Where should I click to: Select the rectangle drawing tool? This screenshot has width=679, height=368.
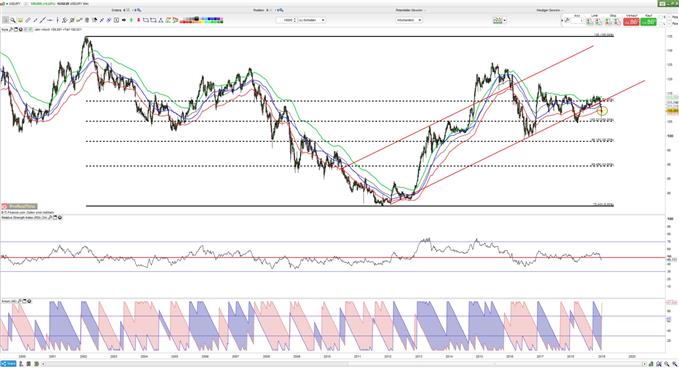146,20
